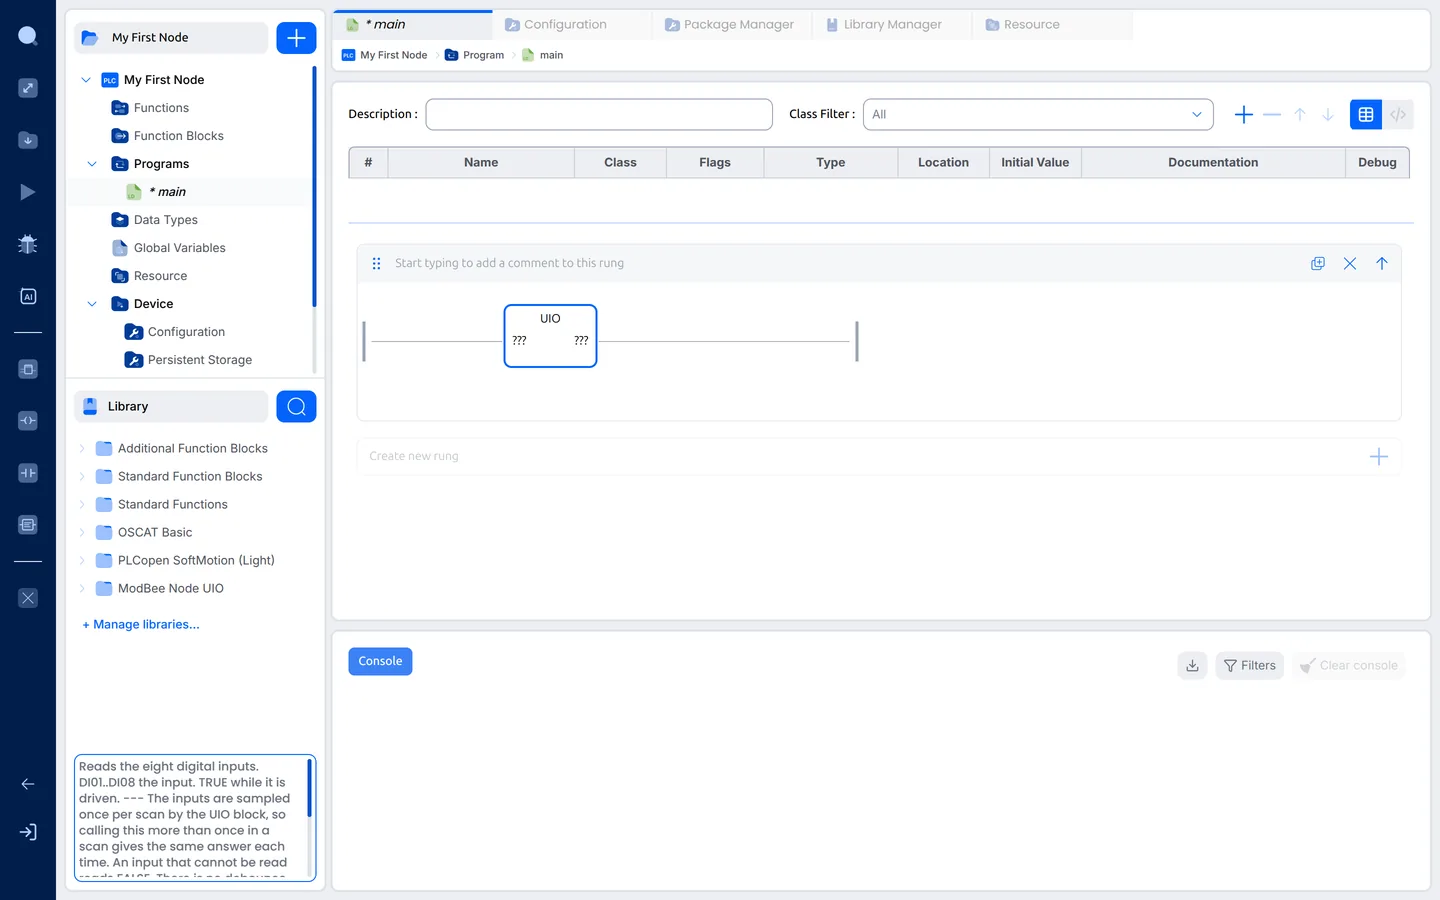Click the back arrow icon in sidebar
This screenshot has width=1440, height=900.
click(x=28, y=784)
